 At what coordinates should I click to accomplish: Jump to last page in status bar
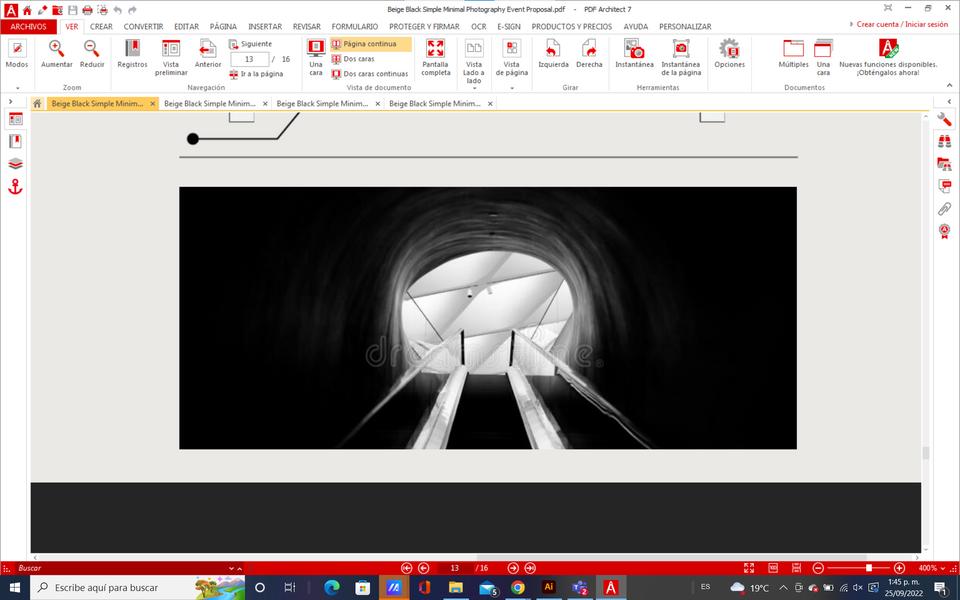[530, 568]
